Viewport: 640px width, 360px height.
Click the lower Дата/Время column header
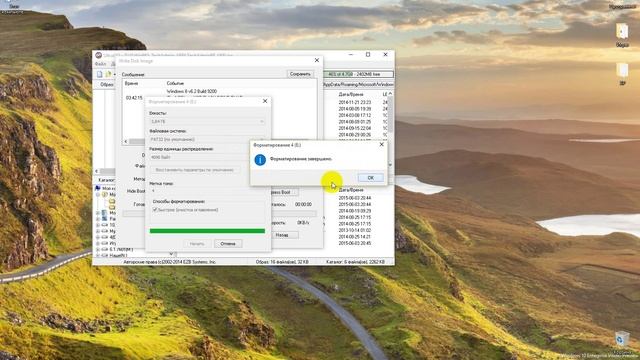[x=351, y=190]
